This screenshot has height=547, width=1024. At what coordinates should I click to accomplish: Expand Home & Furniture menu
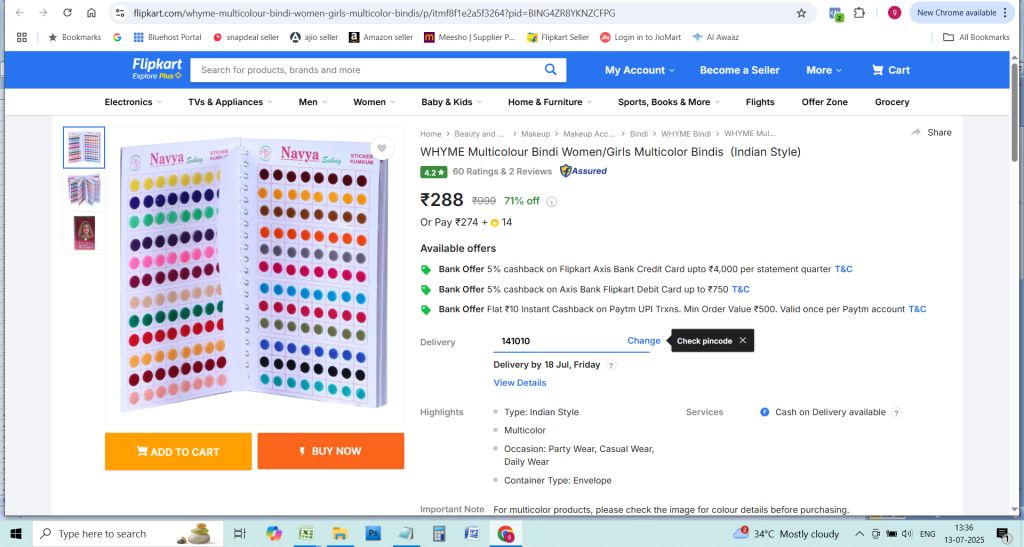coord(551,102)
